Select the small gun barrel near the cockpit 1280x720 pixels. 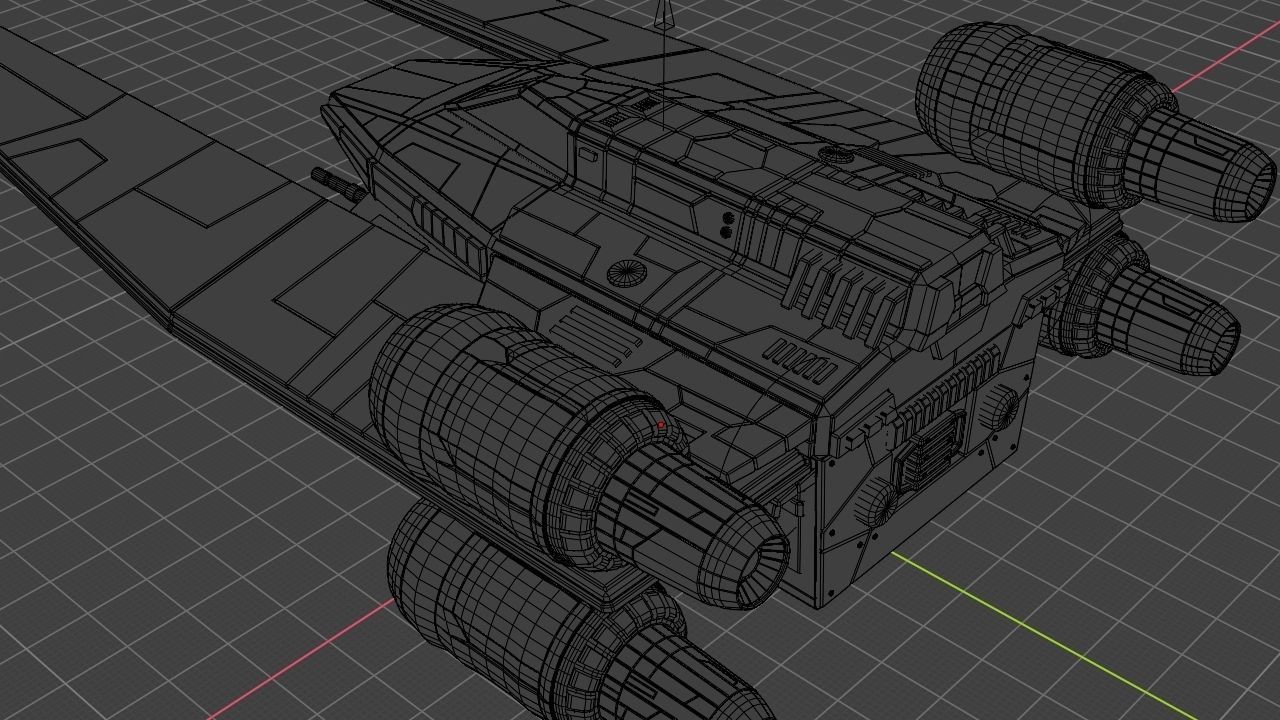pyautogui.click(x=337, y=183)
